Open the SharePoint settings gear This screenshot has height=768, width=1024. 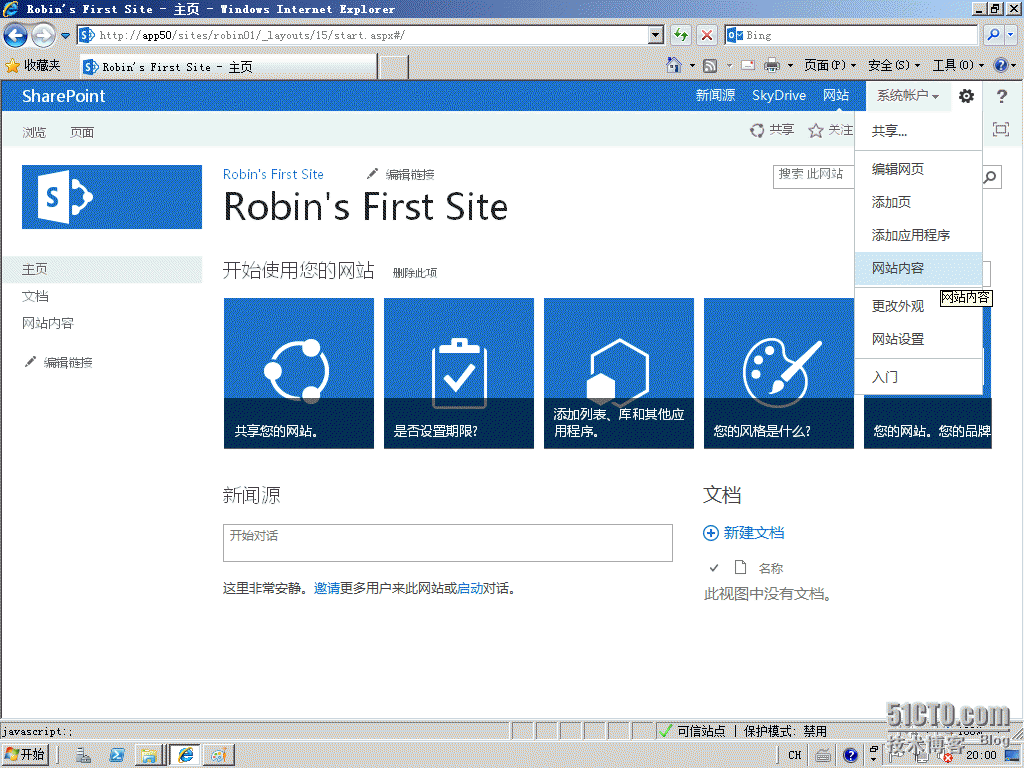pyautogui.click(x=966, y=96)
